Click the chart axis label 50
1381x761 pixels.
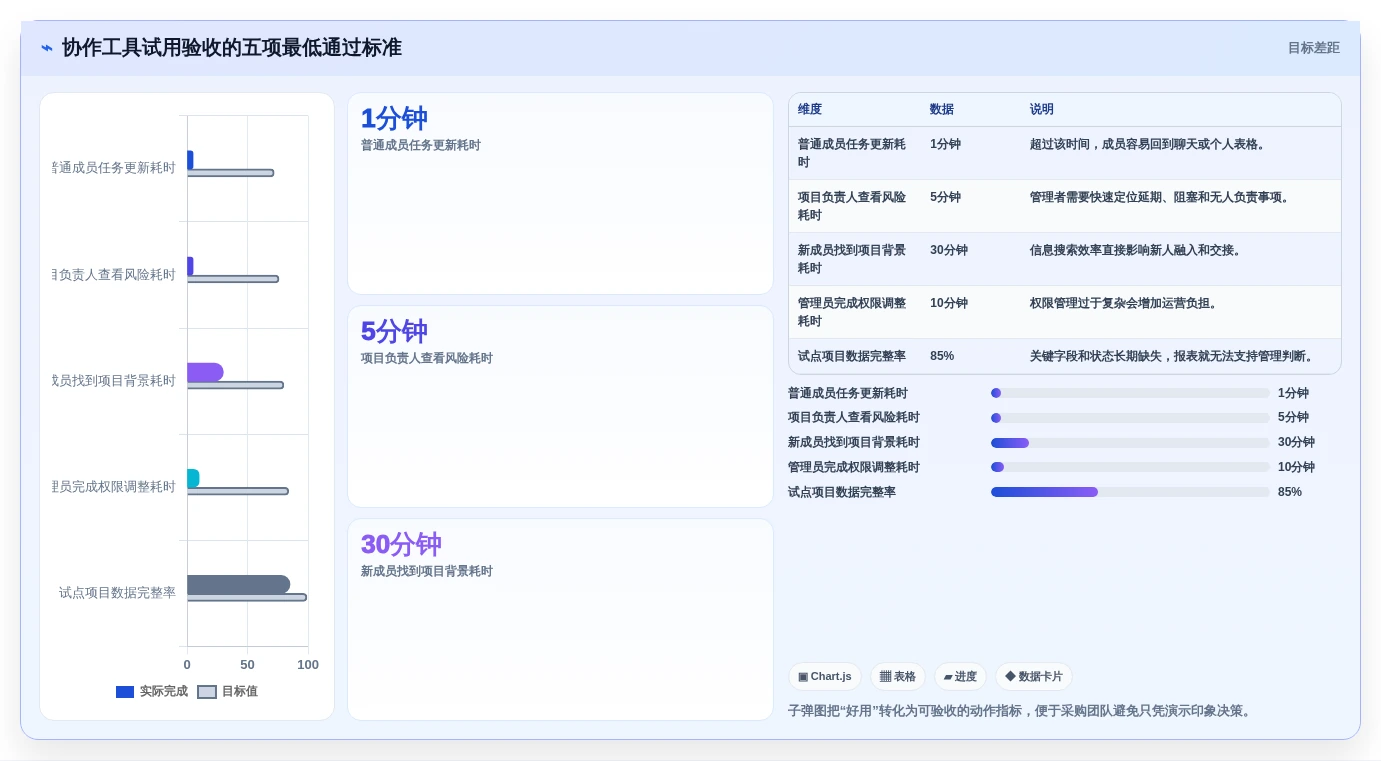(247, 664)
